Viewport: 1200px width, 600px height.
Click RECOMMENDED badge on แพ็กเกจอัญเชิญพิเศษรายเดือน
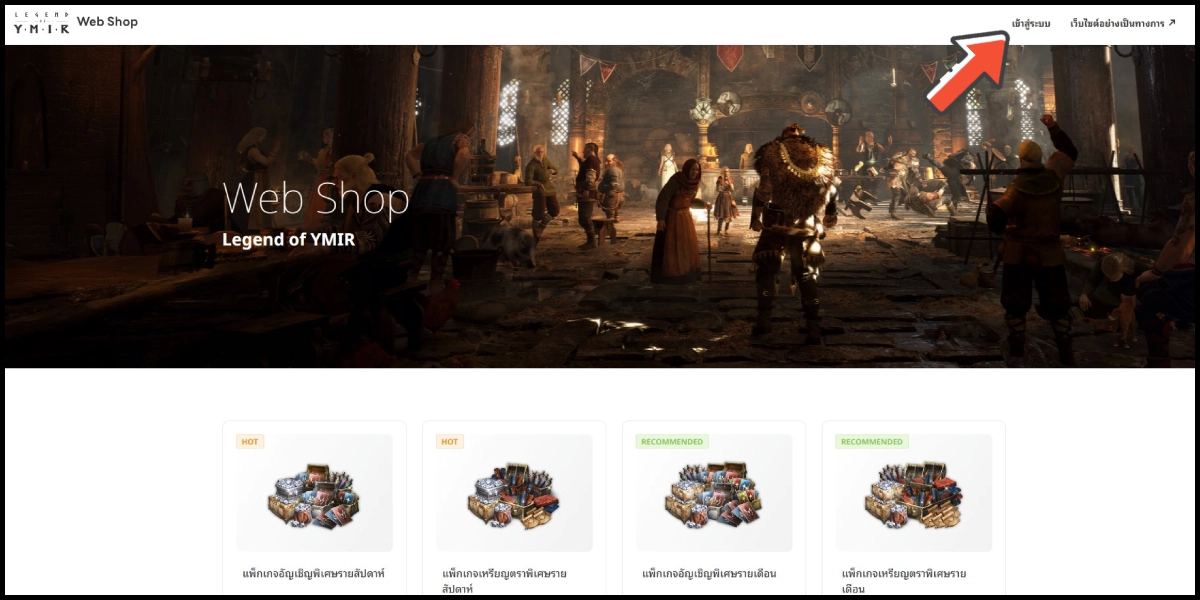click(672, 441)
